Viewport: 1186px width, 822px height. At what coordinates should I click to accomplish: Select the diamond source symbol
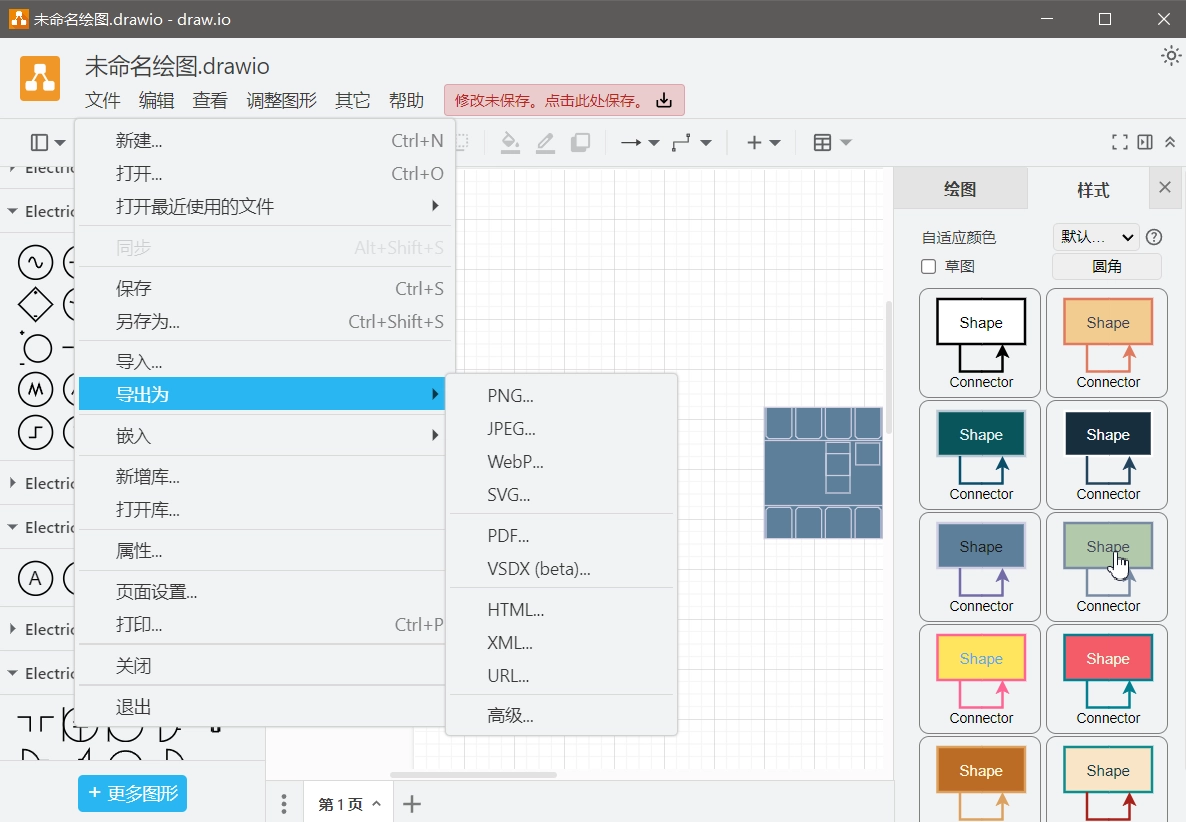click(36, 305)
